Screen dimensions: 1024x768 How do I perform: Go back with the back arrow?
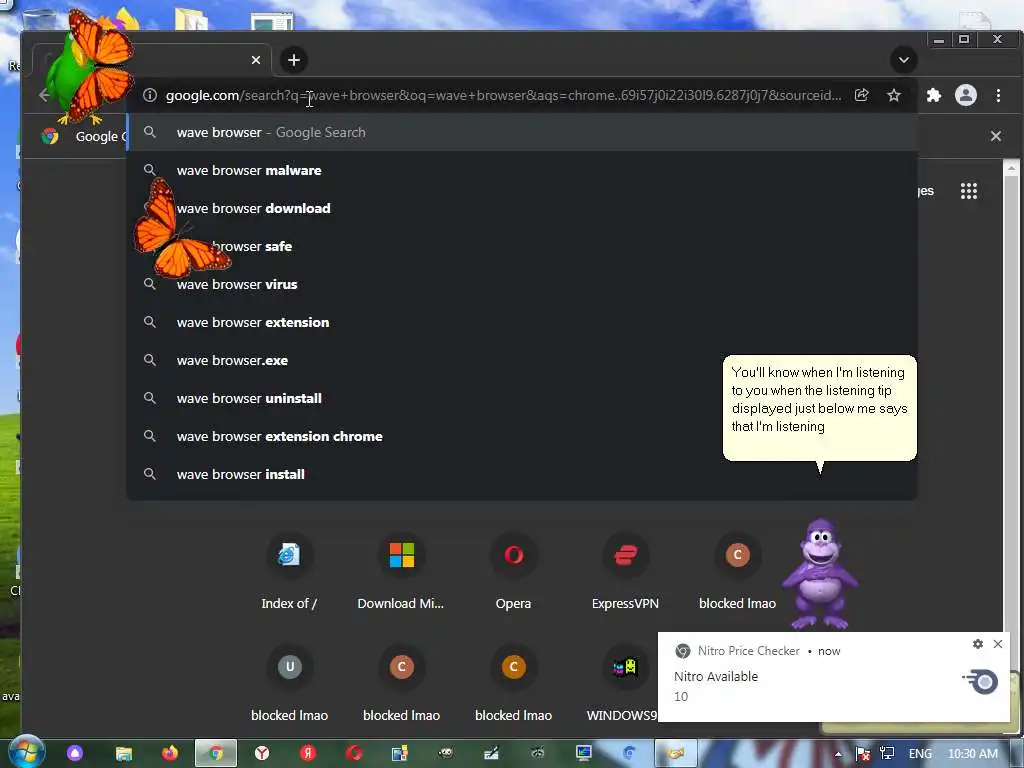click(x=44, y=95)
